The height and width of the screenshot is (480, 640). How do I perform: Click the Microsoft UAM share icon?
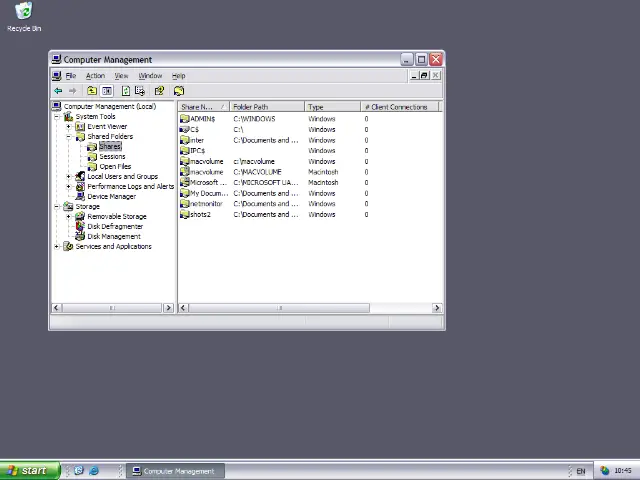[x=184, y=182]
